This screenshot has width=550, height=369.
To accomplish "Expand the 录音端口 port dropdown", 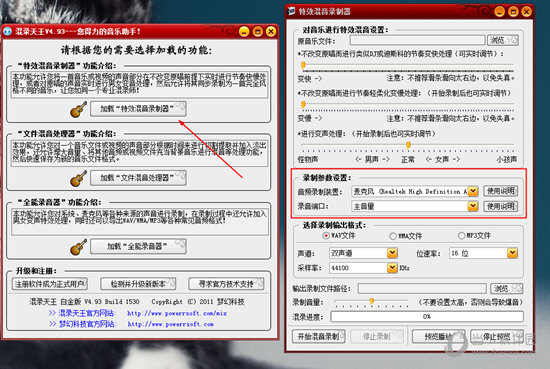I will (473, 206).
